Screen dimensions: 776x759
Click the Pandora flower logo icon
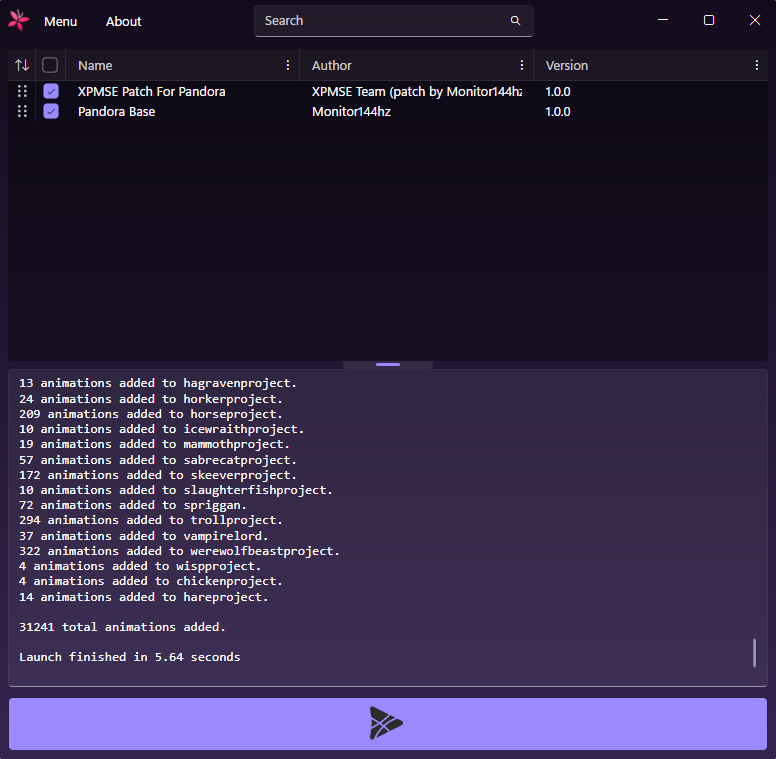tap(19, 20)
